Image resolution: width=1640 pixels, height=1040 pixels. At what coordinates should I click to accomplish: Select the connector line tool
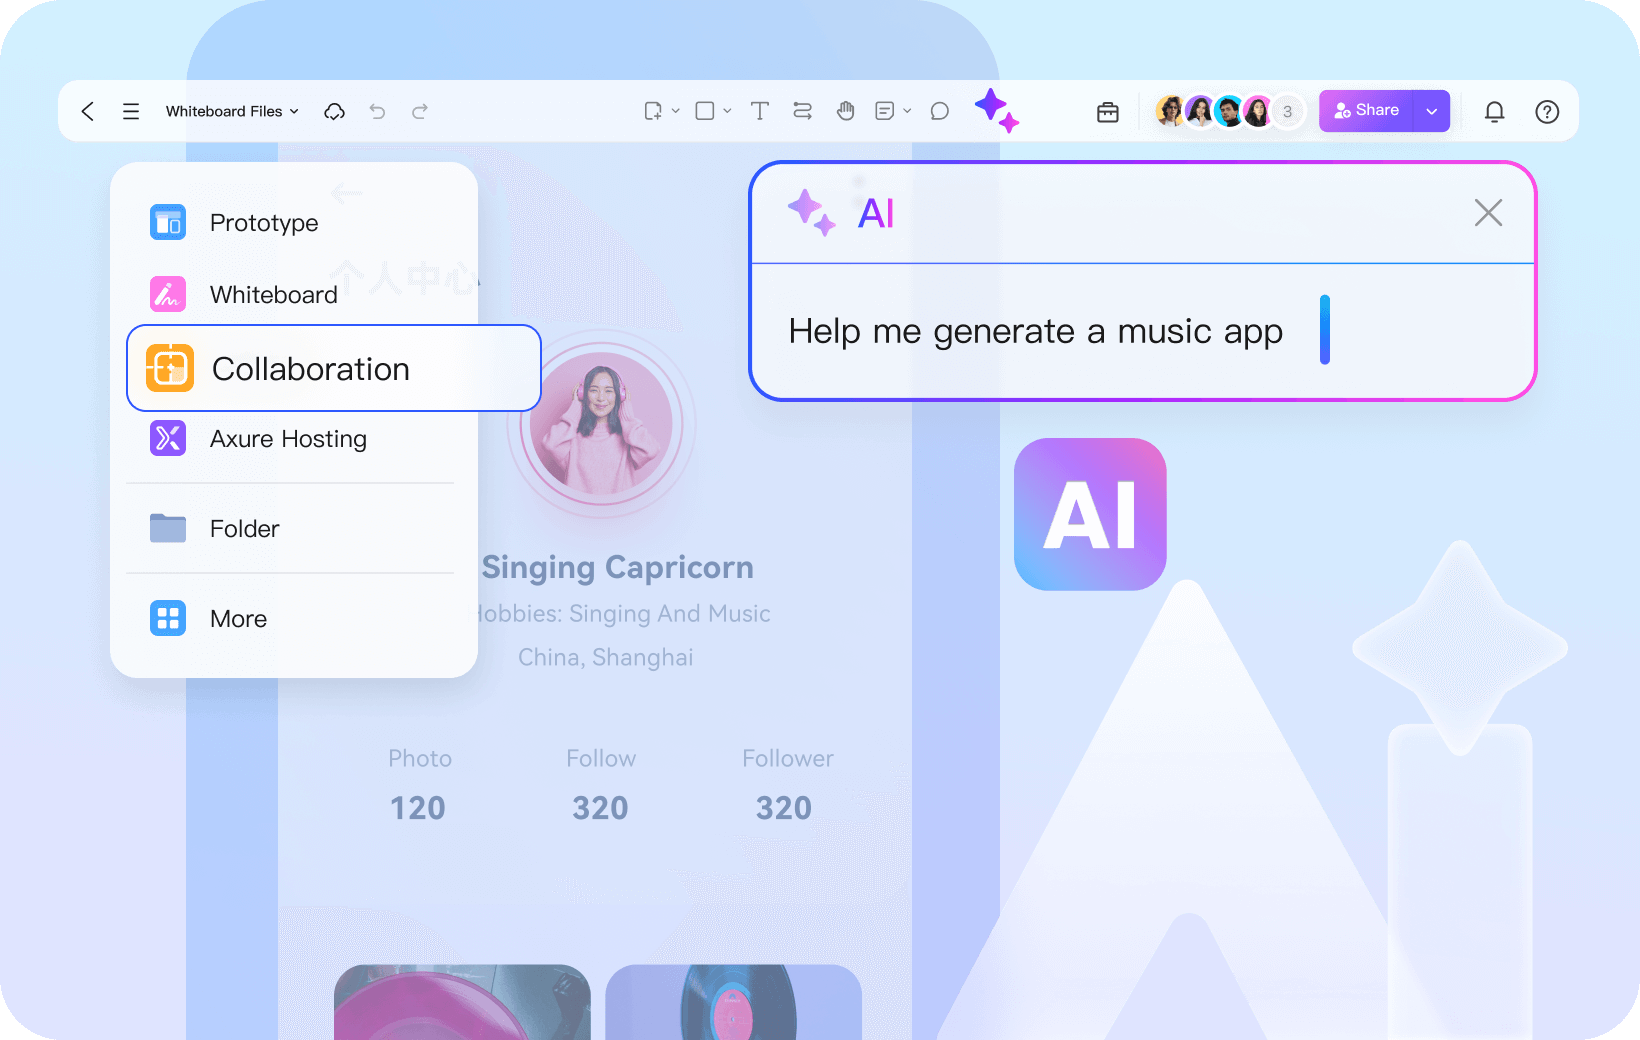pyautogui.click(x=802, y=111)
